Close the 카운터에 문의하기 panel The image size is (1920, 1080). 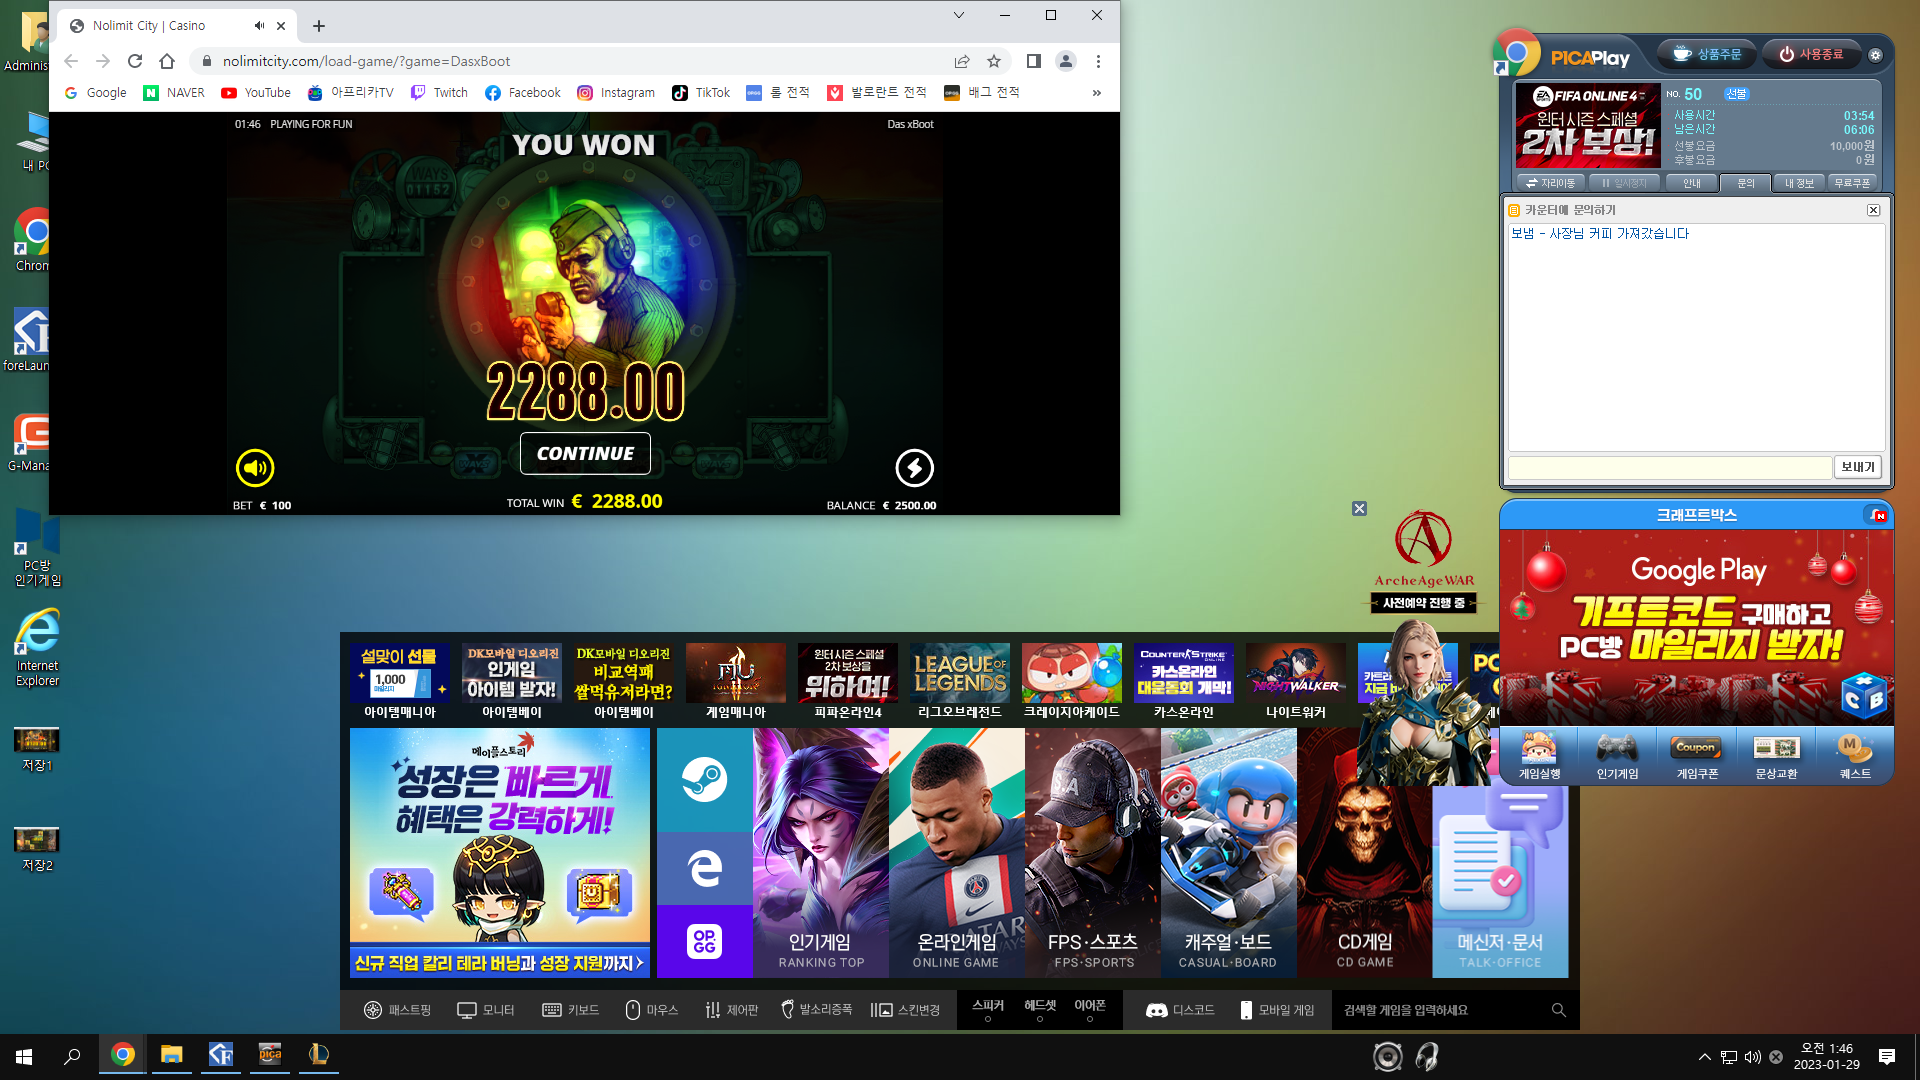(1873, 210)
